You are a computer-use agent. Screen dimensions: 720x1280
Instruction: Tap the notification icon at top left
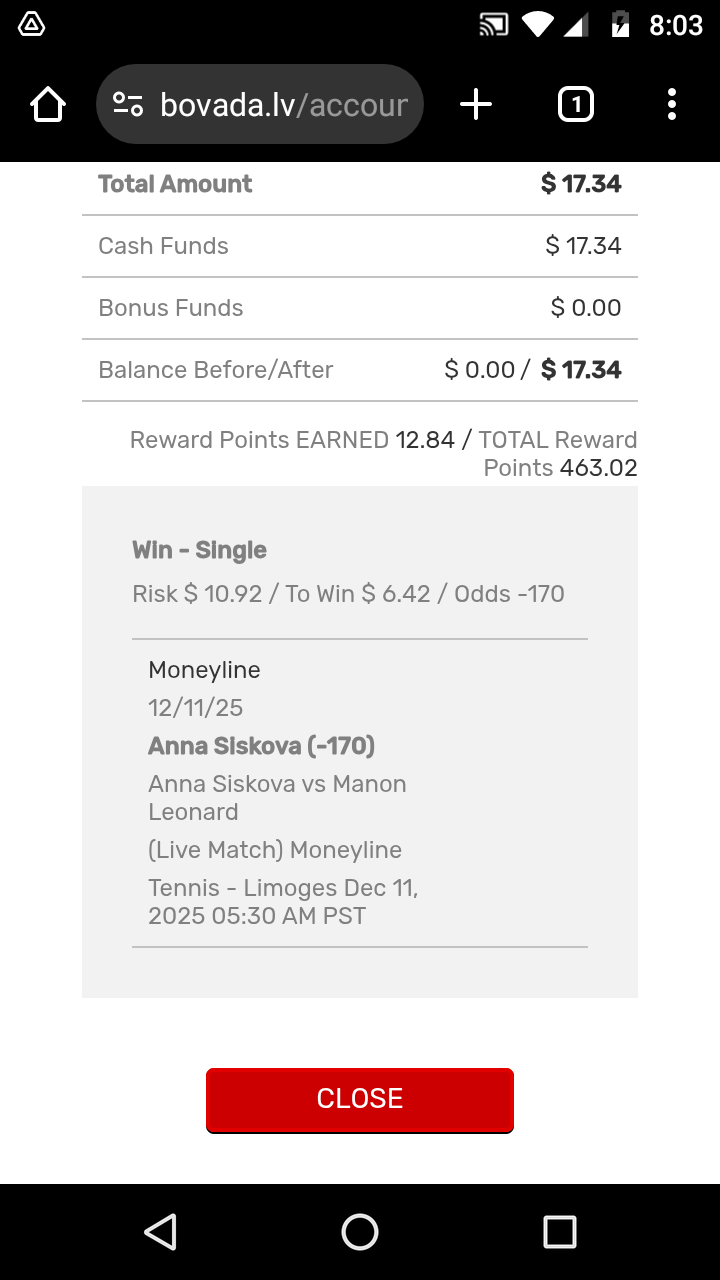click(x=32, y=25)
